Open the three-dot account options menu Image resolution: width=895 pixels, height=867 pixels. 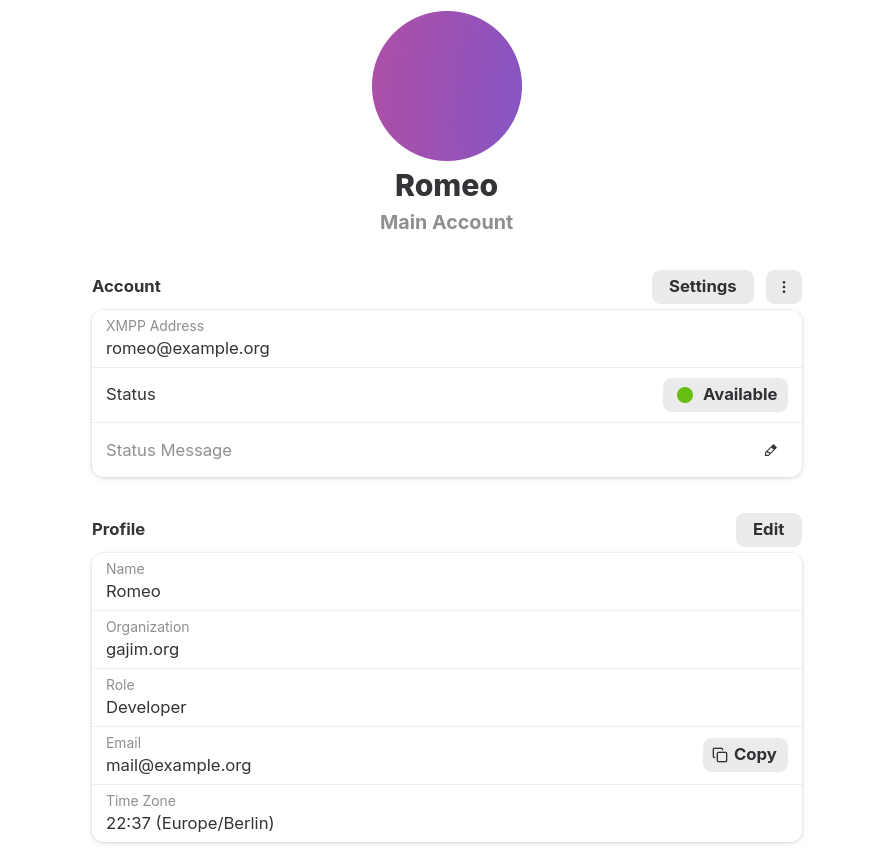coord(784,287)
